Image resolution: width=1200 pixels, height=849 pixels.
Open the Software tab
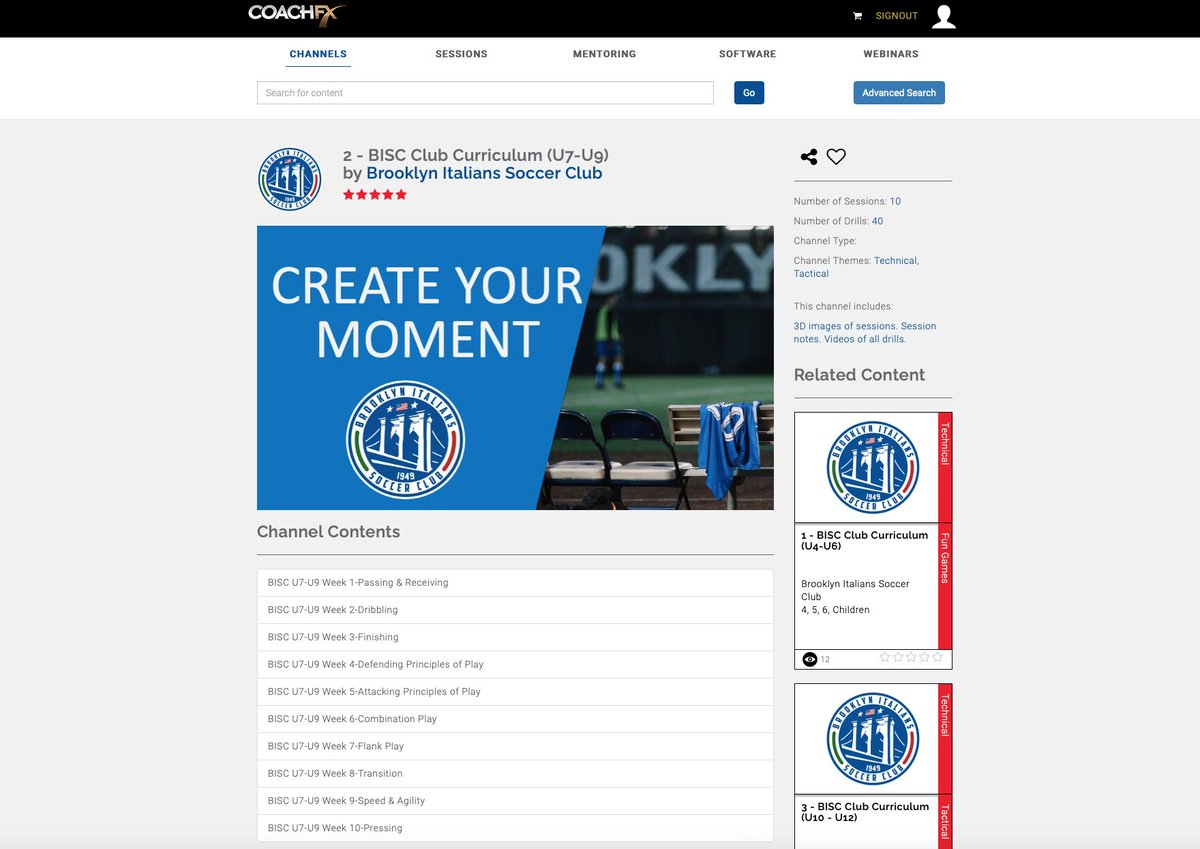click(747, 54)
